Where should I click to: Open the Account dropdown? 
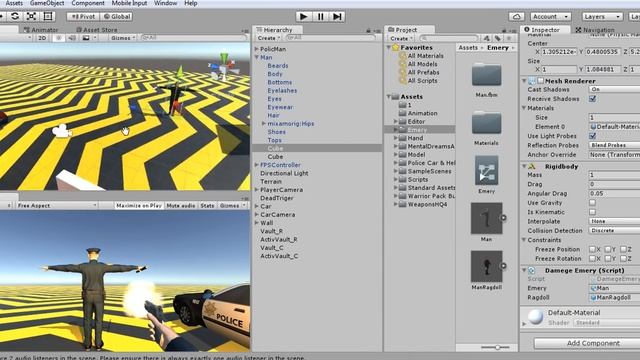pyautogui.click(x=550, y=17)
